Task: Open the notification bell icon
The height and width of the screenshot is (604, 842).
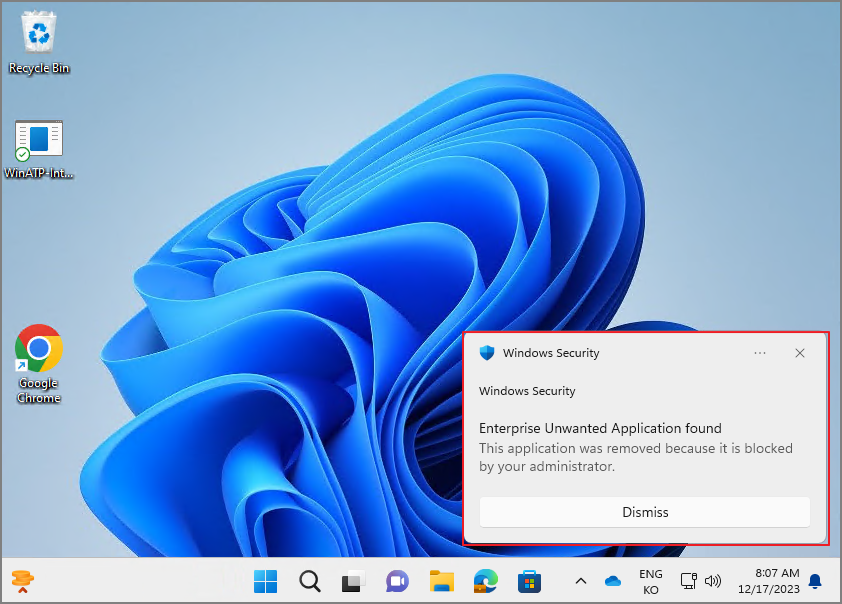Action: click(x=815, y=581)
